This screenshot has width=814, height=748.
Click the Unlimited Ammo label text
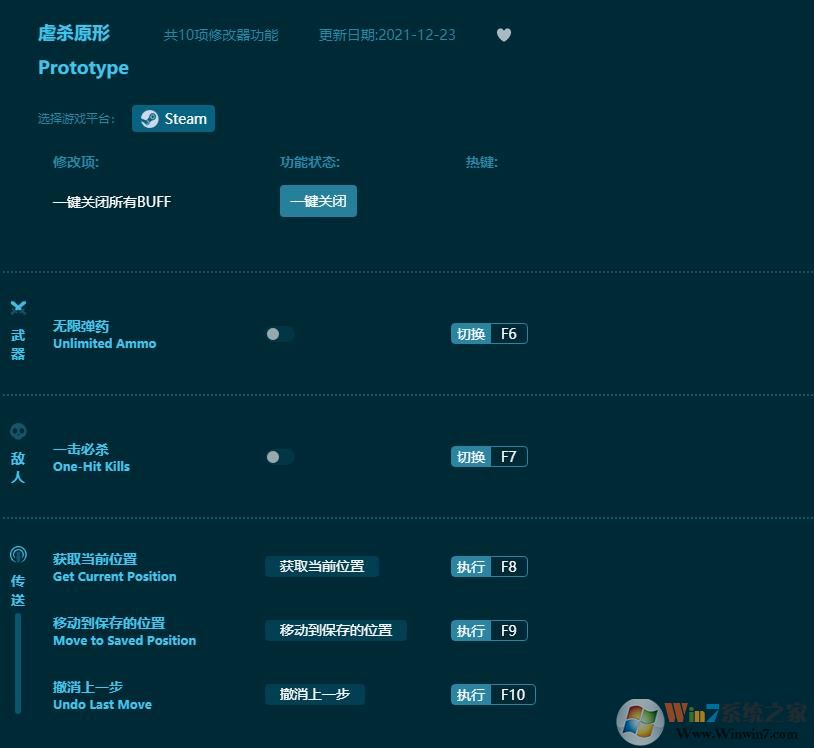[x=104, y=344]
